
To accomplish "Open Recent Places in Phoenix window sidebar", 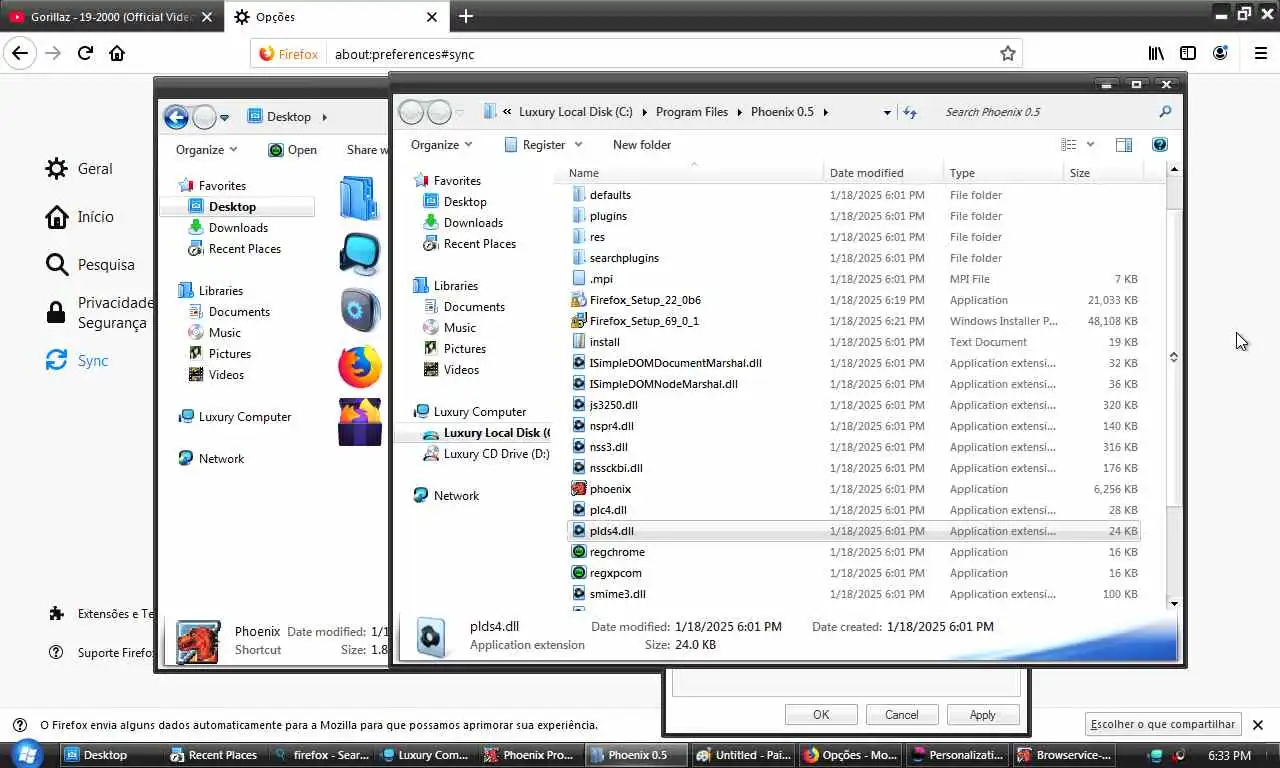I will pyautogui.click(x=479, y=244).
